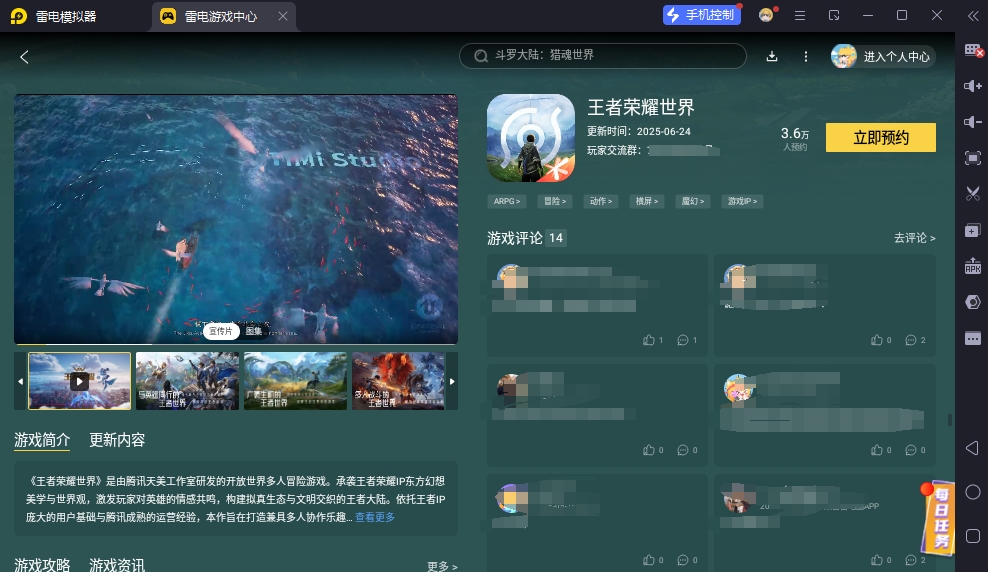The image size is (988, 572).
Task: Decrease volume with the speaker minus icon
Action: pos(973,122)
